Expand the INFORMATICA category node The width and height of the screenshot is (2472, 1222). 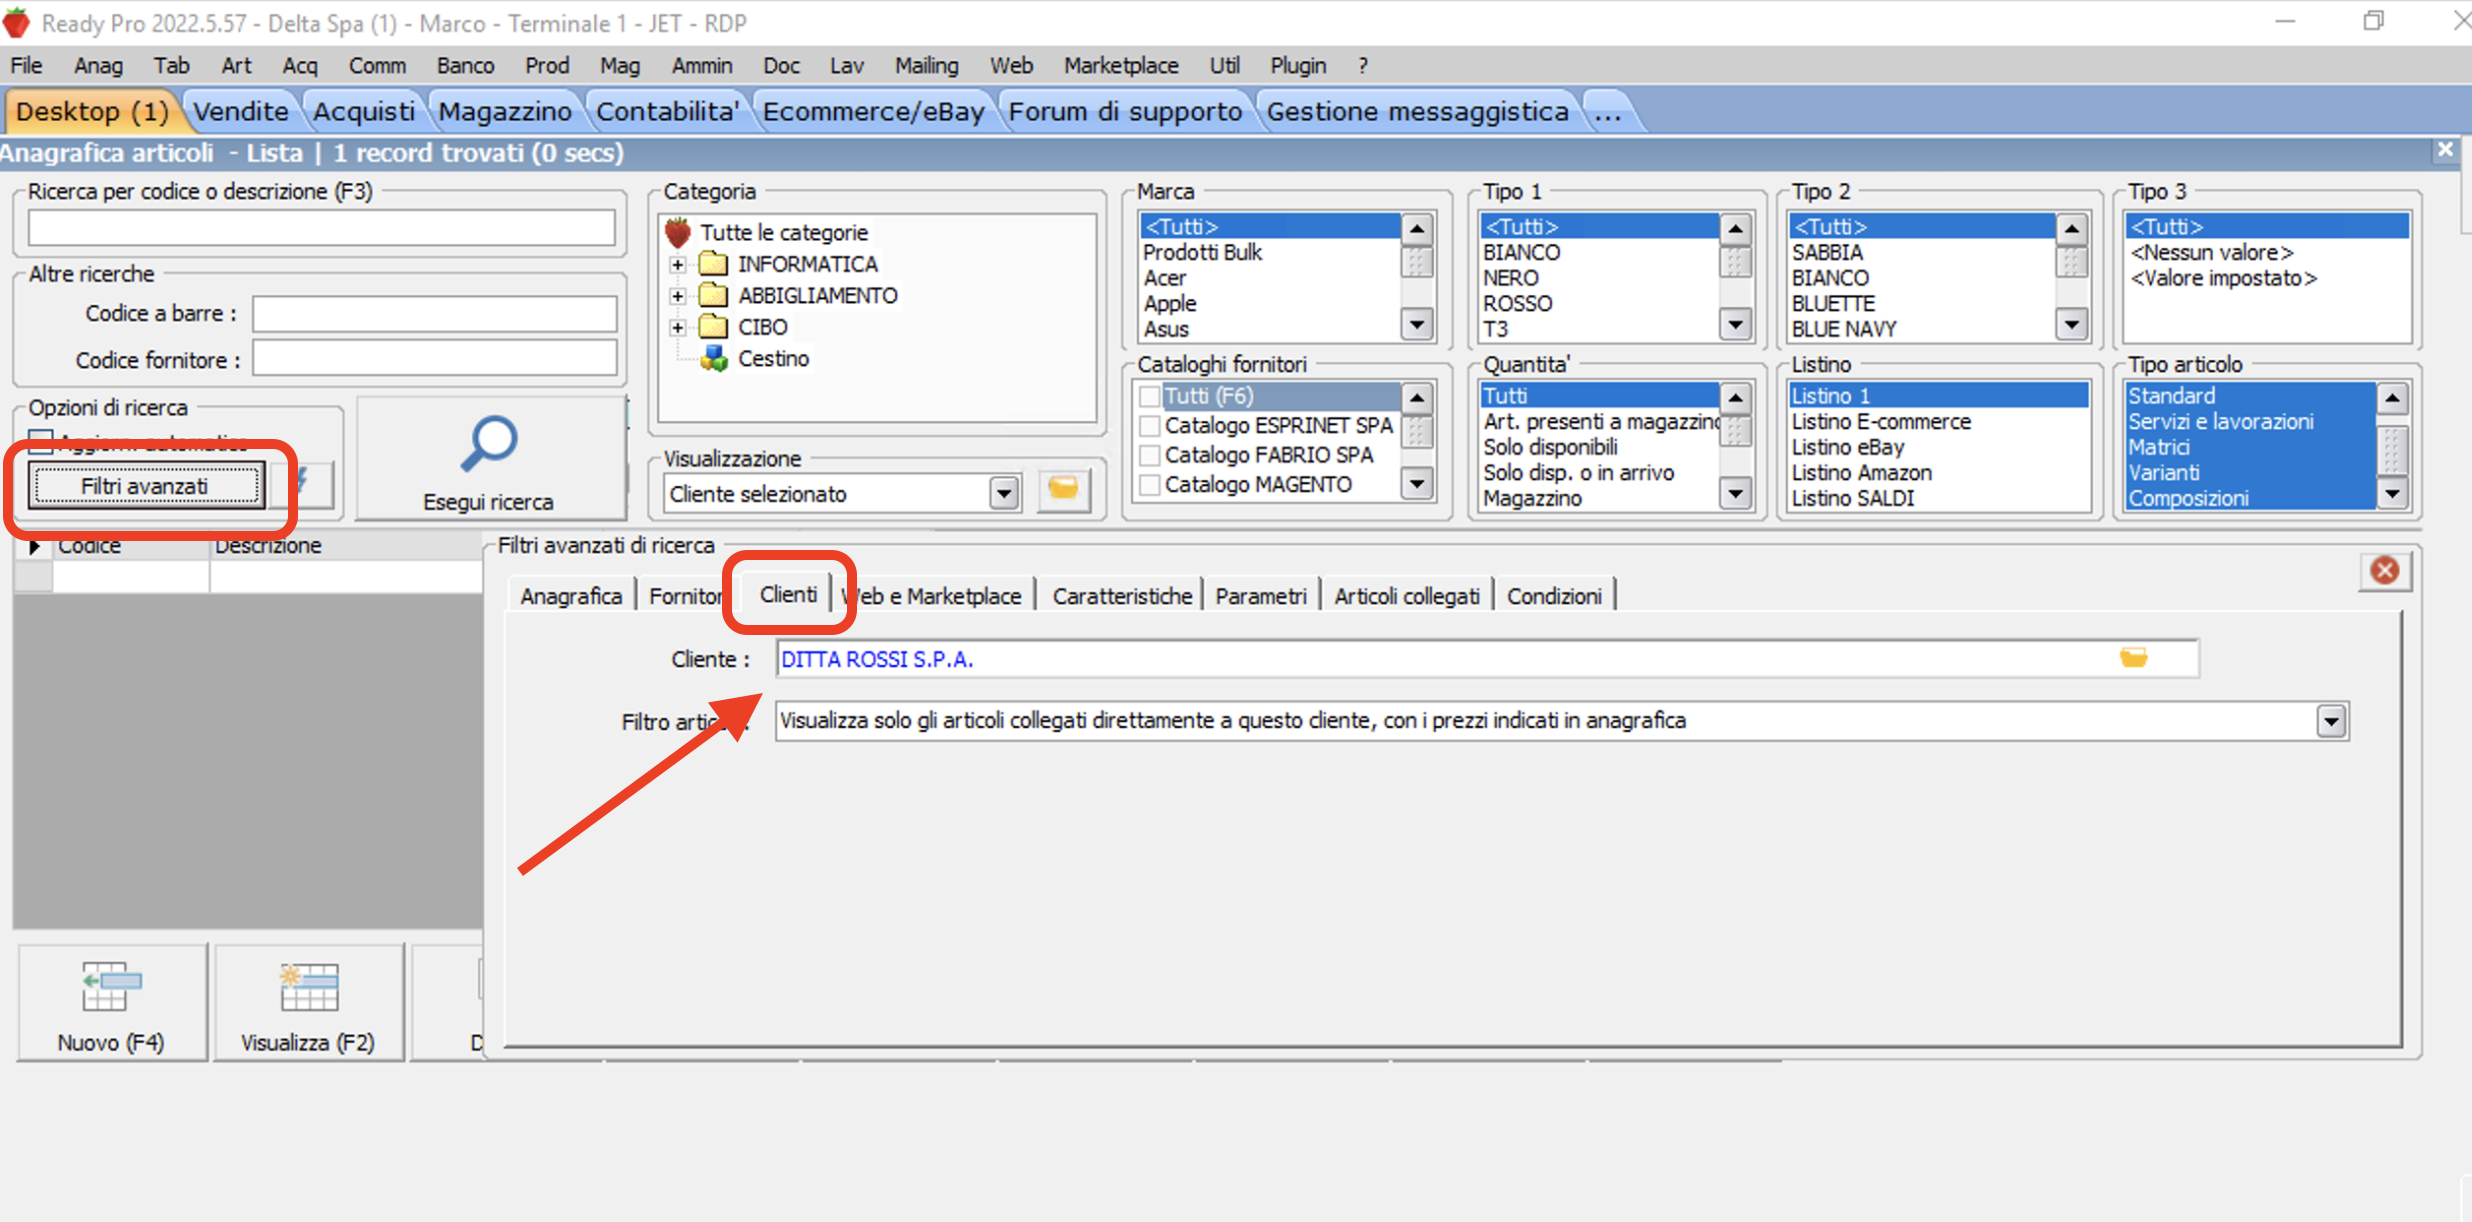click(678, 265)
